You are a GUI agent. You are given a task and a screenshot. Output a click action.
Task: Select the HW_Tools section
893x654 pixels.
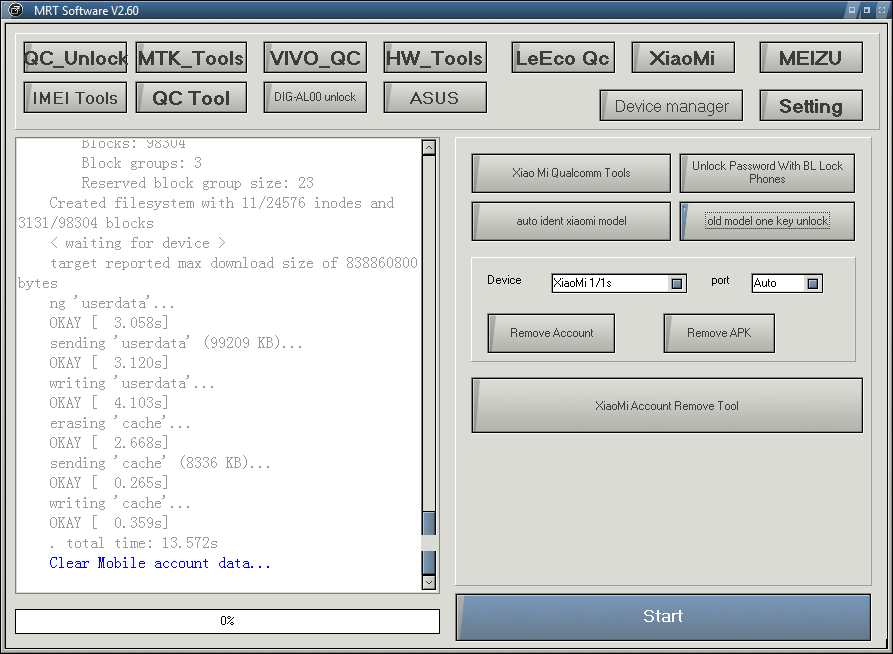tap(435, 58)
